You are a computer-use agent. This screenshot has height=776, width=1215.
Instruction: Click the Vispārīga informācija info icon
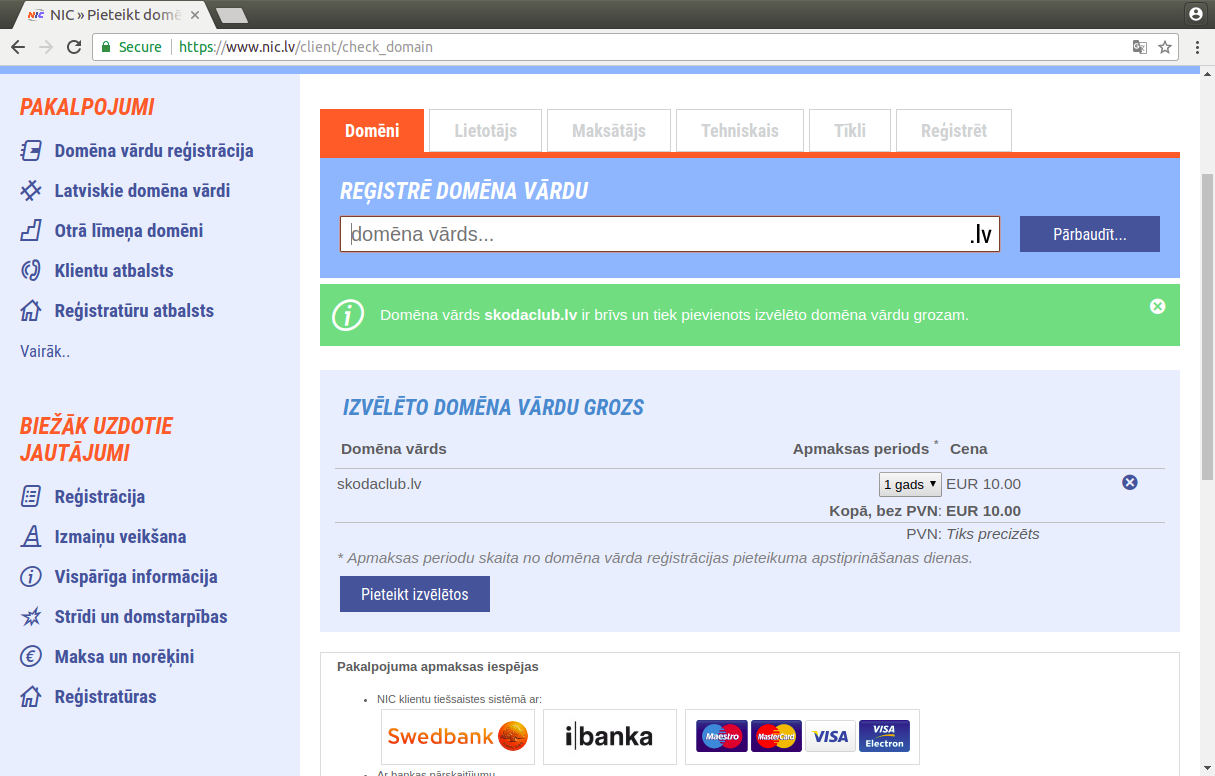[31, 577]
